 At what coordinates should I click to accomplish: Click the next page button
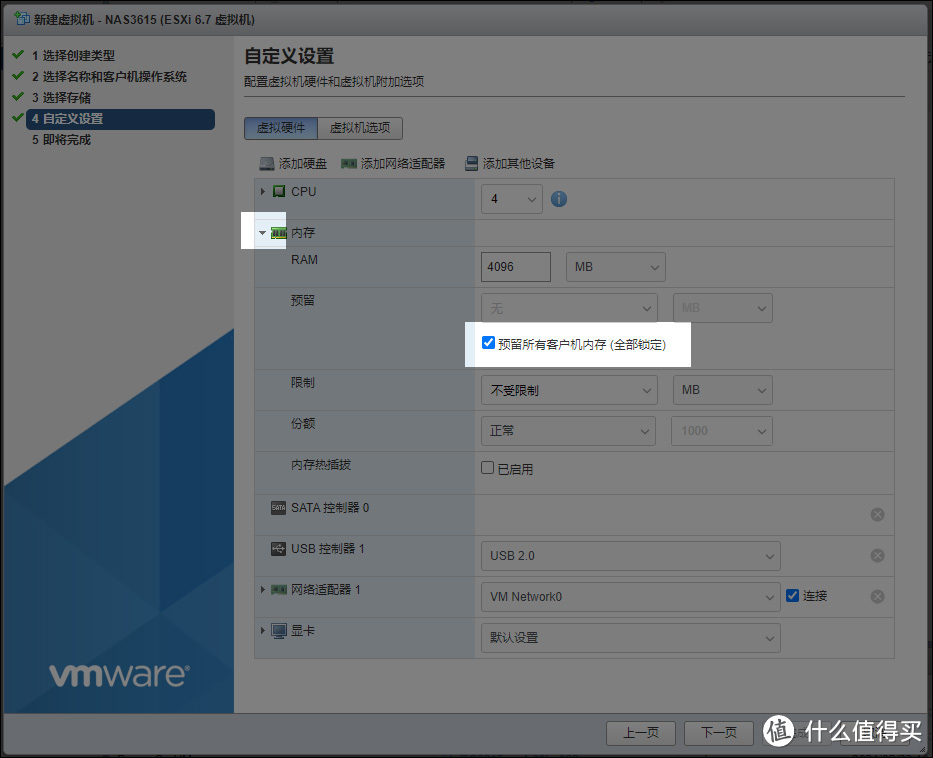pyautogui.click(x=718, y=733)
